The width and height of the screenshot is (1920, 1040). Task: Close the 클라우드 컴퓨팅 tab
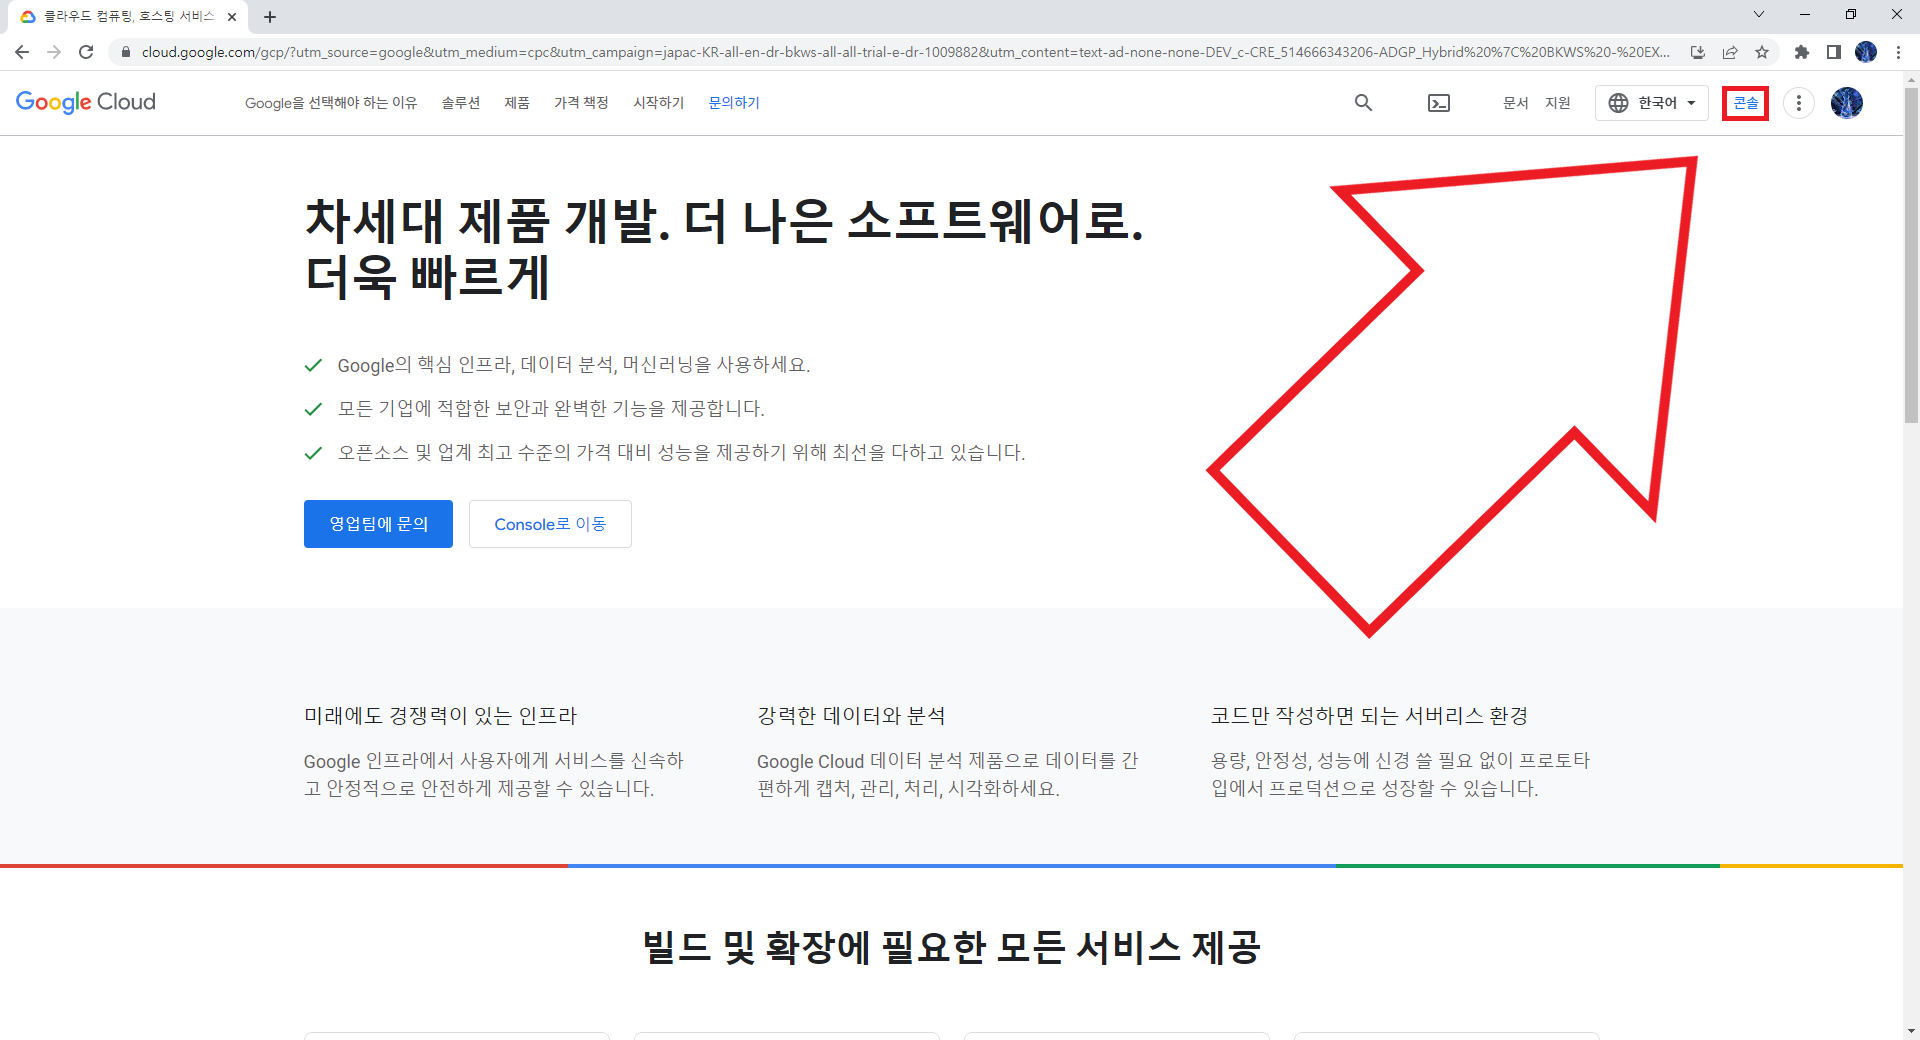(232, 17)
